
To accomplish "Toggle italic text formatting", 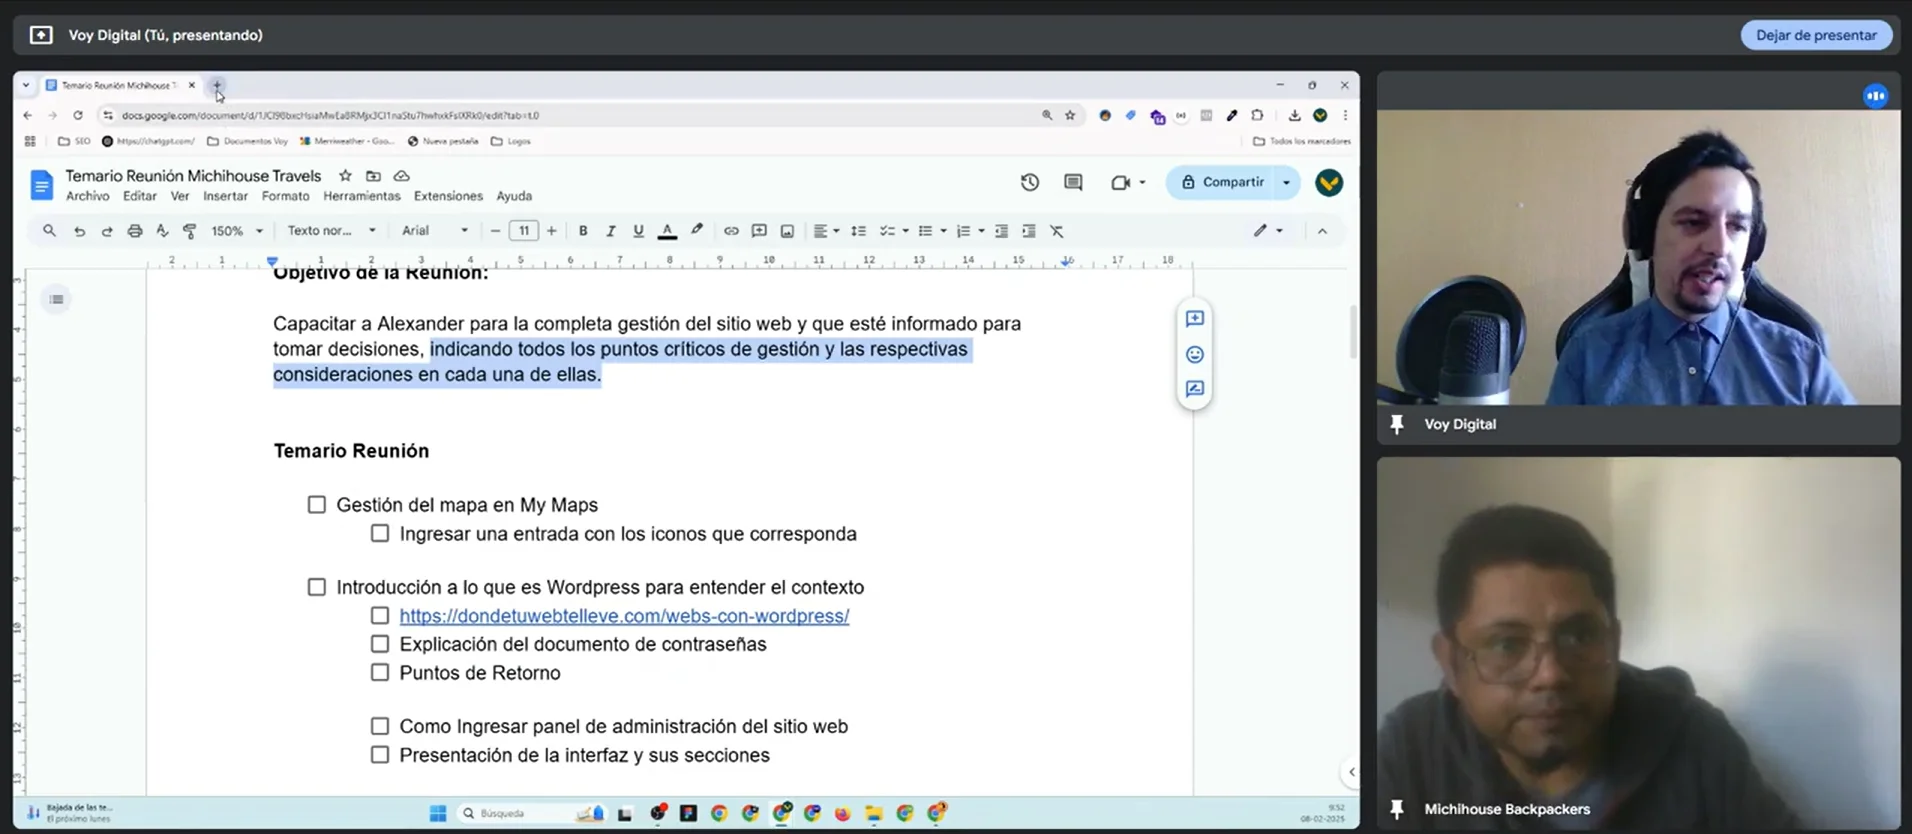I will pos(610,231).
